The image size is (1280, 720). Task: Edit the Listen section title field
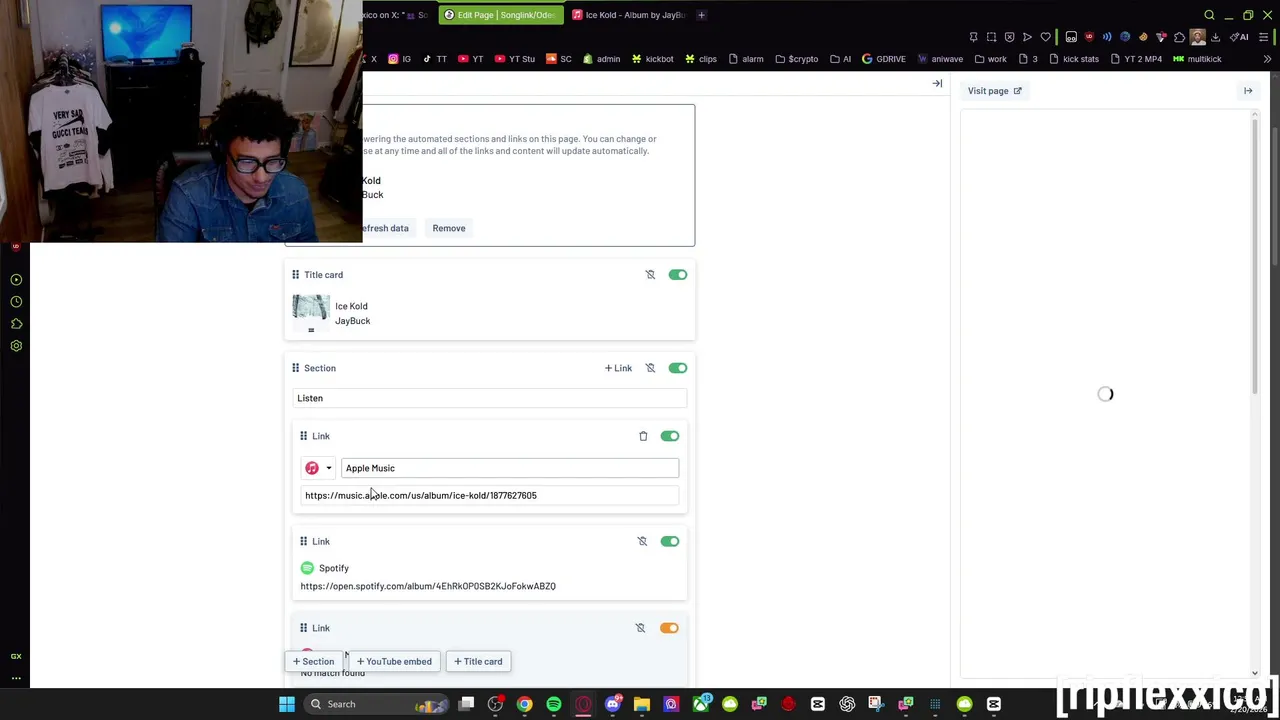pyautogui.click(x=490, y=398)
